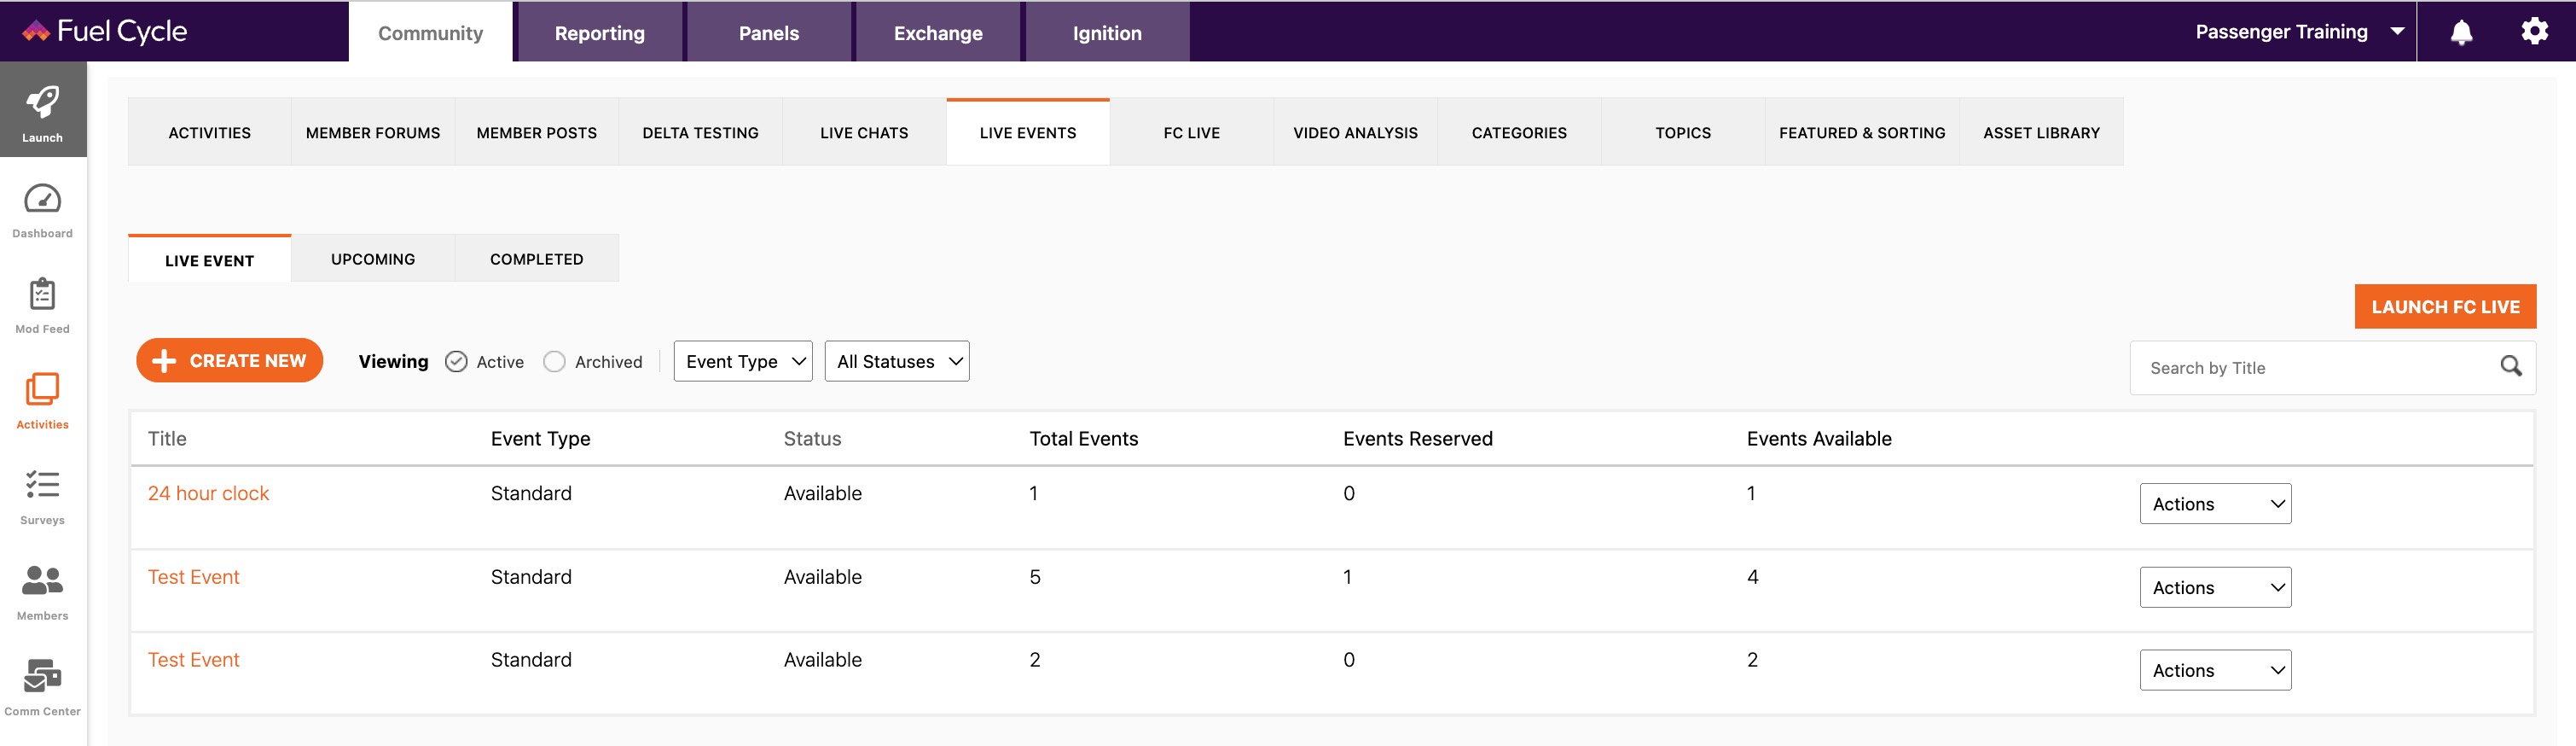The height and width of the screenshot is (746, 2576).
Task: Open Actions dropdown for 24 hour clock
Action: (2215, 504)
